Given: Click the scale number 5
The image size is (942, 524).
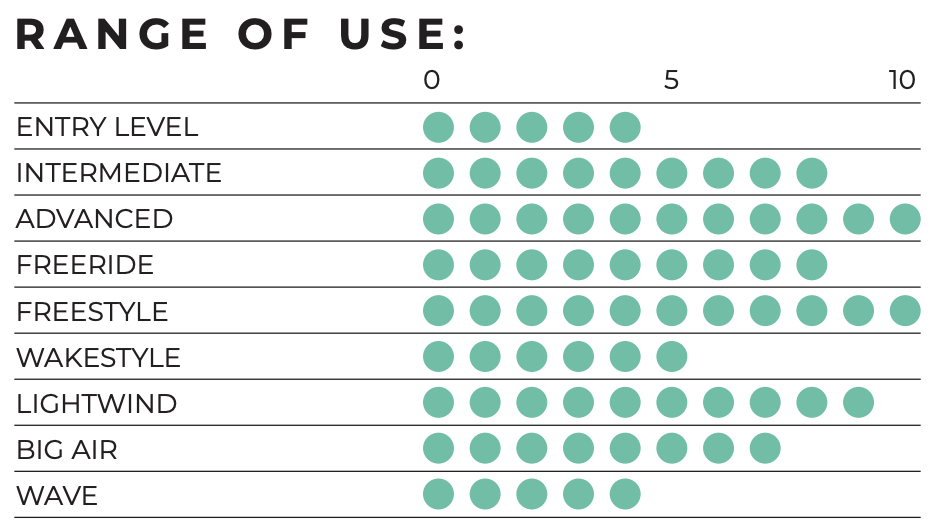Looking at the screenshot, I should (671, 80).
